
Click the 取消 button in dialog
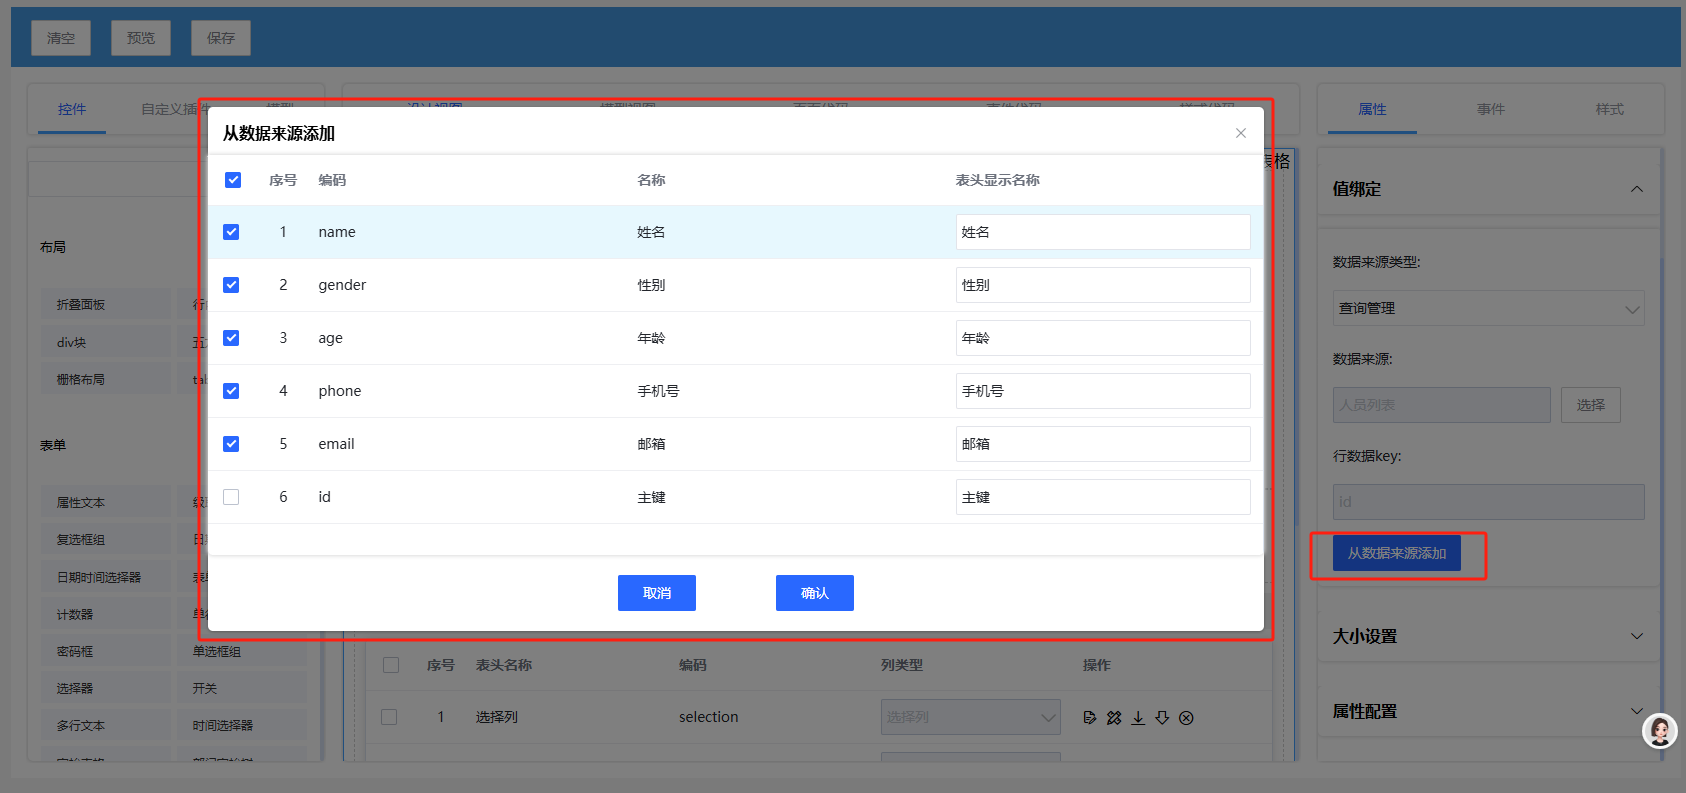(656, 593)
